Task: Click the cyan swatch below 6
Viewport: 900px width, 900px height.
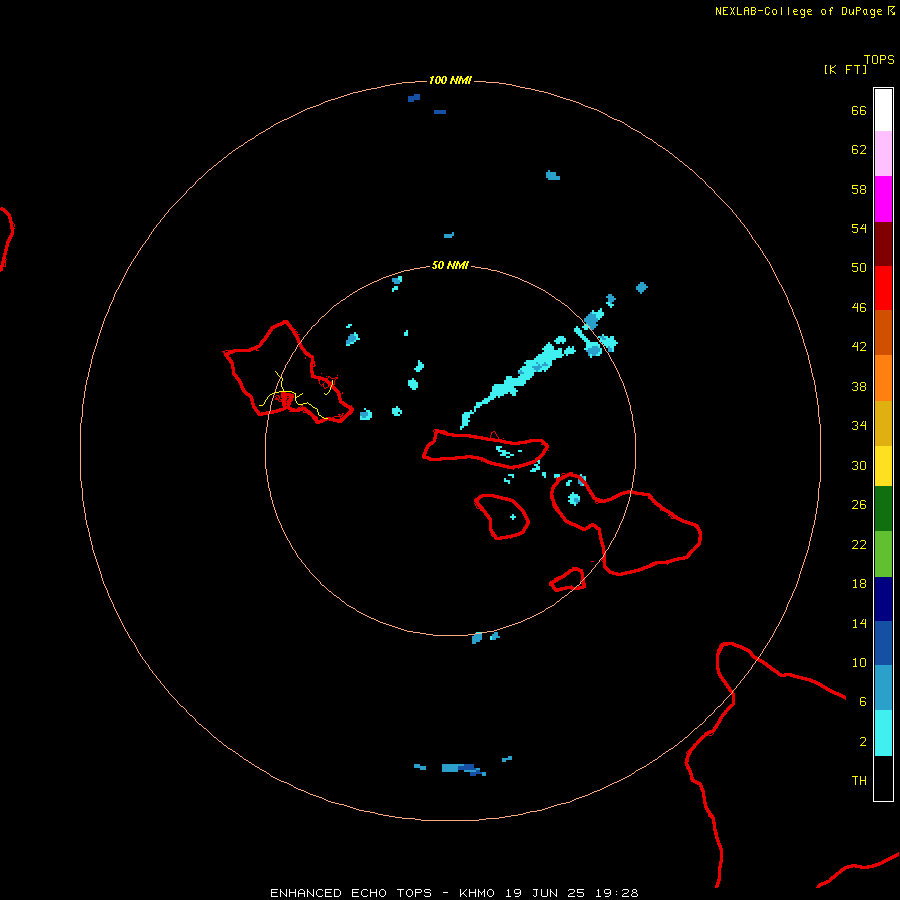Action: pyautogui.click(x=883, y=733)
